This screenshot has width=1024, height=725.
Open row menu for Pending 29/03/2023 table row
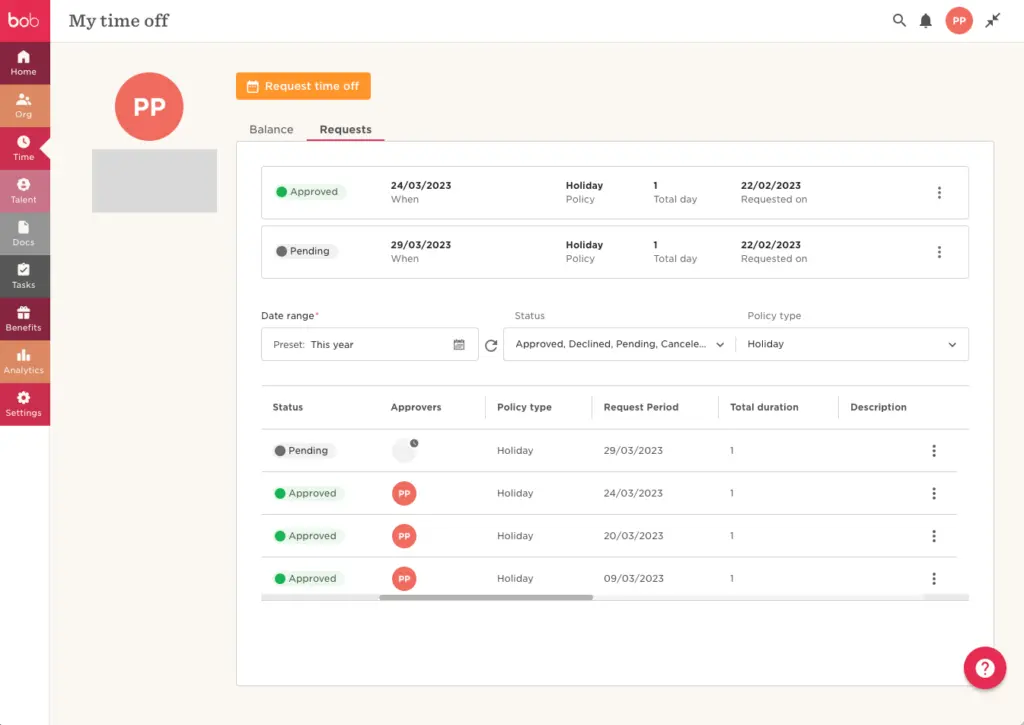934,451
